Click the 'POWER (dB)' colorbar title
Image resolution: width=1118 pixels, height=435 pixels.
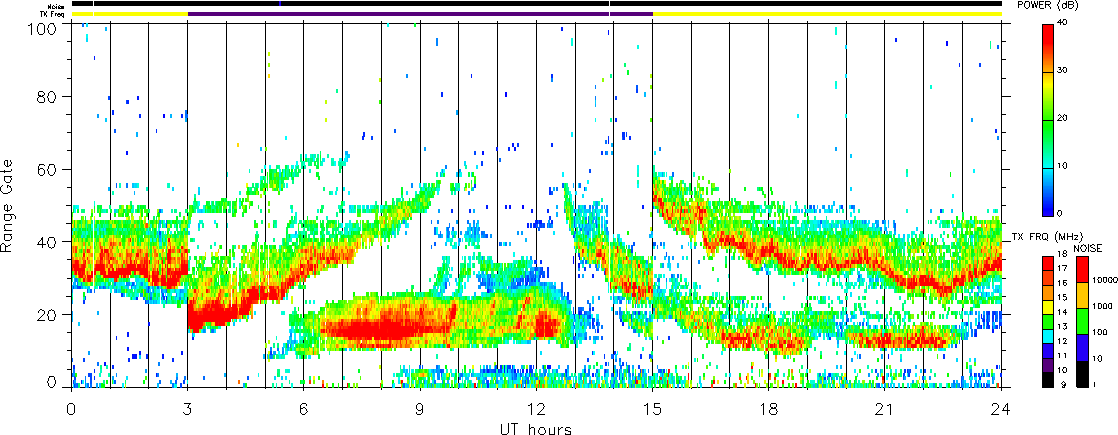1047,6
